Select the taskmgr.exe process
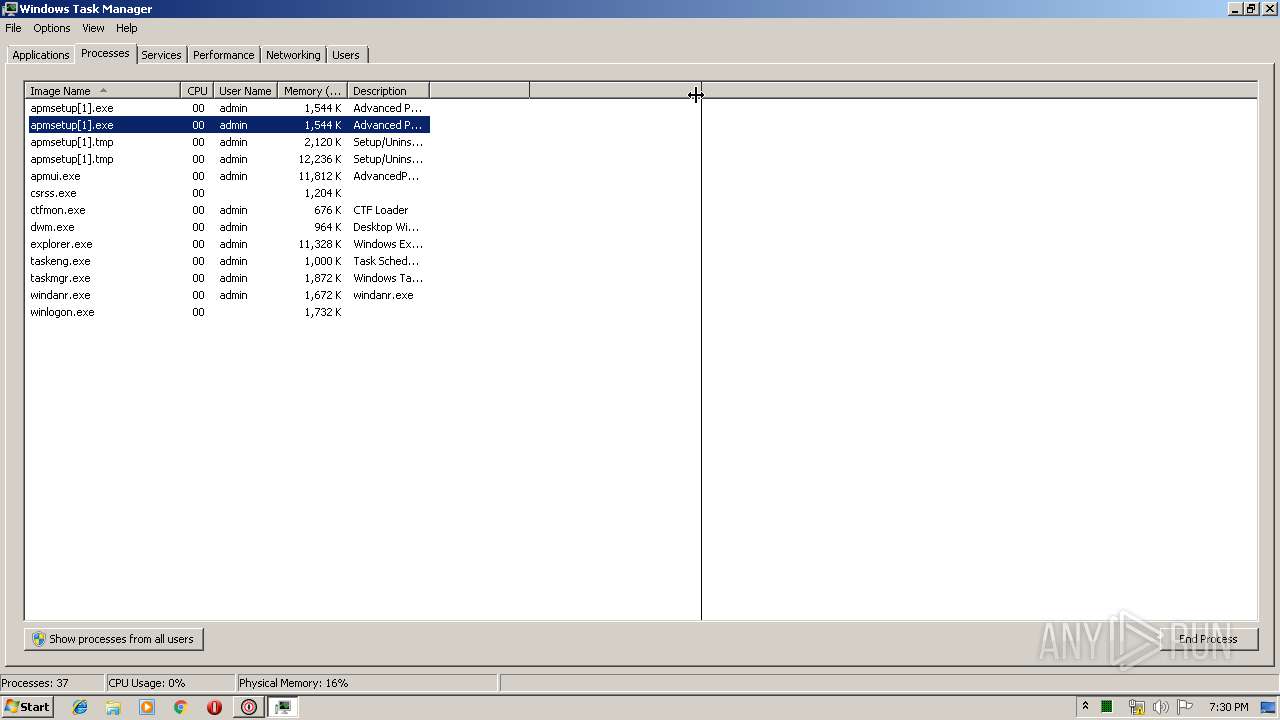1280x720 pixels. [229, 278]
